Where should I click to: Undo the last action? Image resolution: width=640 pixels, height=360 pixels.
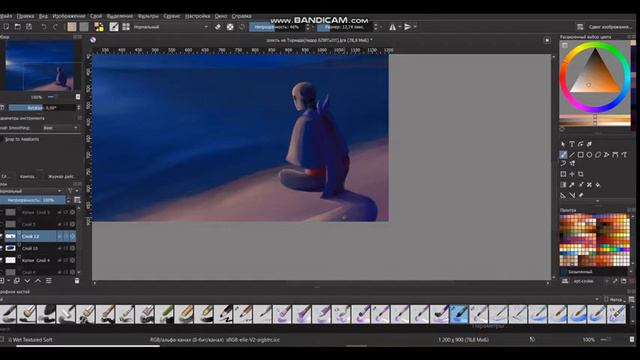click(44, 27)
